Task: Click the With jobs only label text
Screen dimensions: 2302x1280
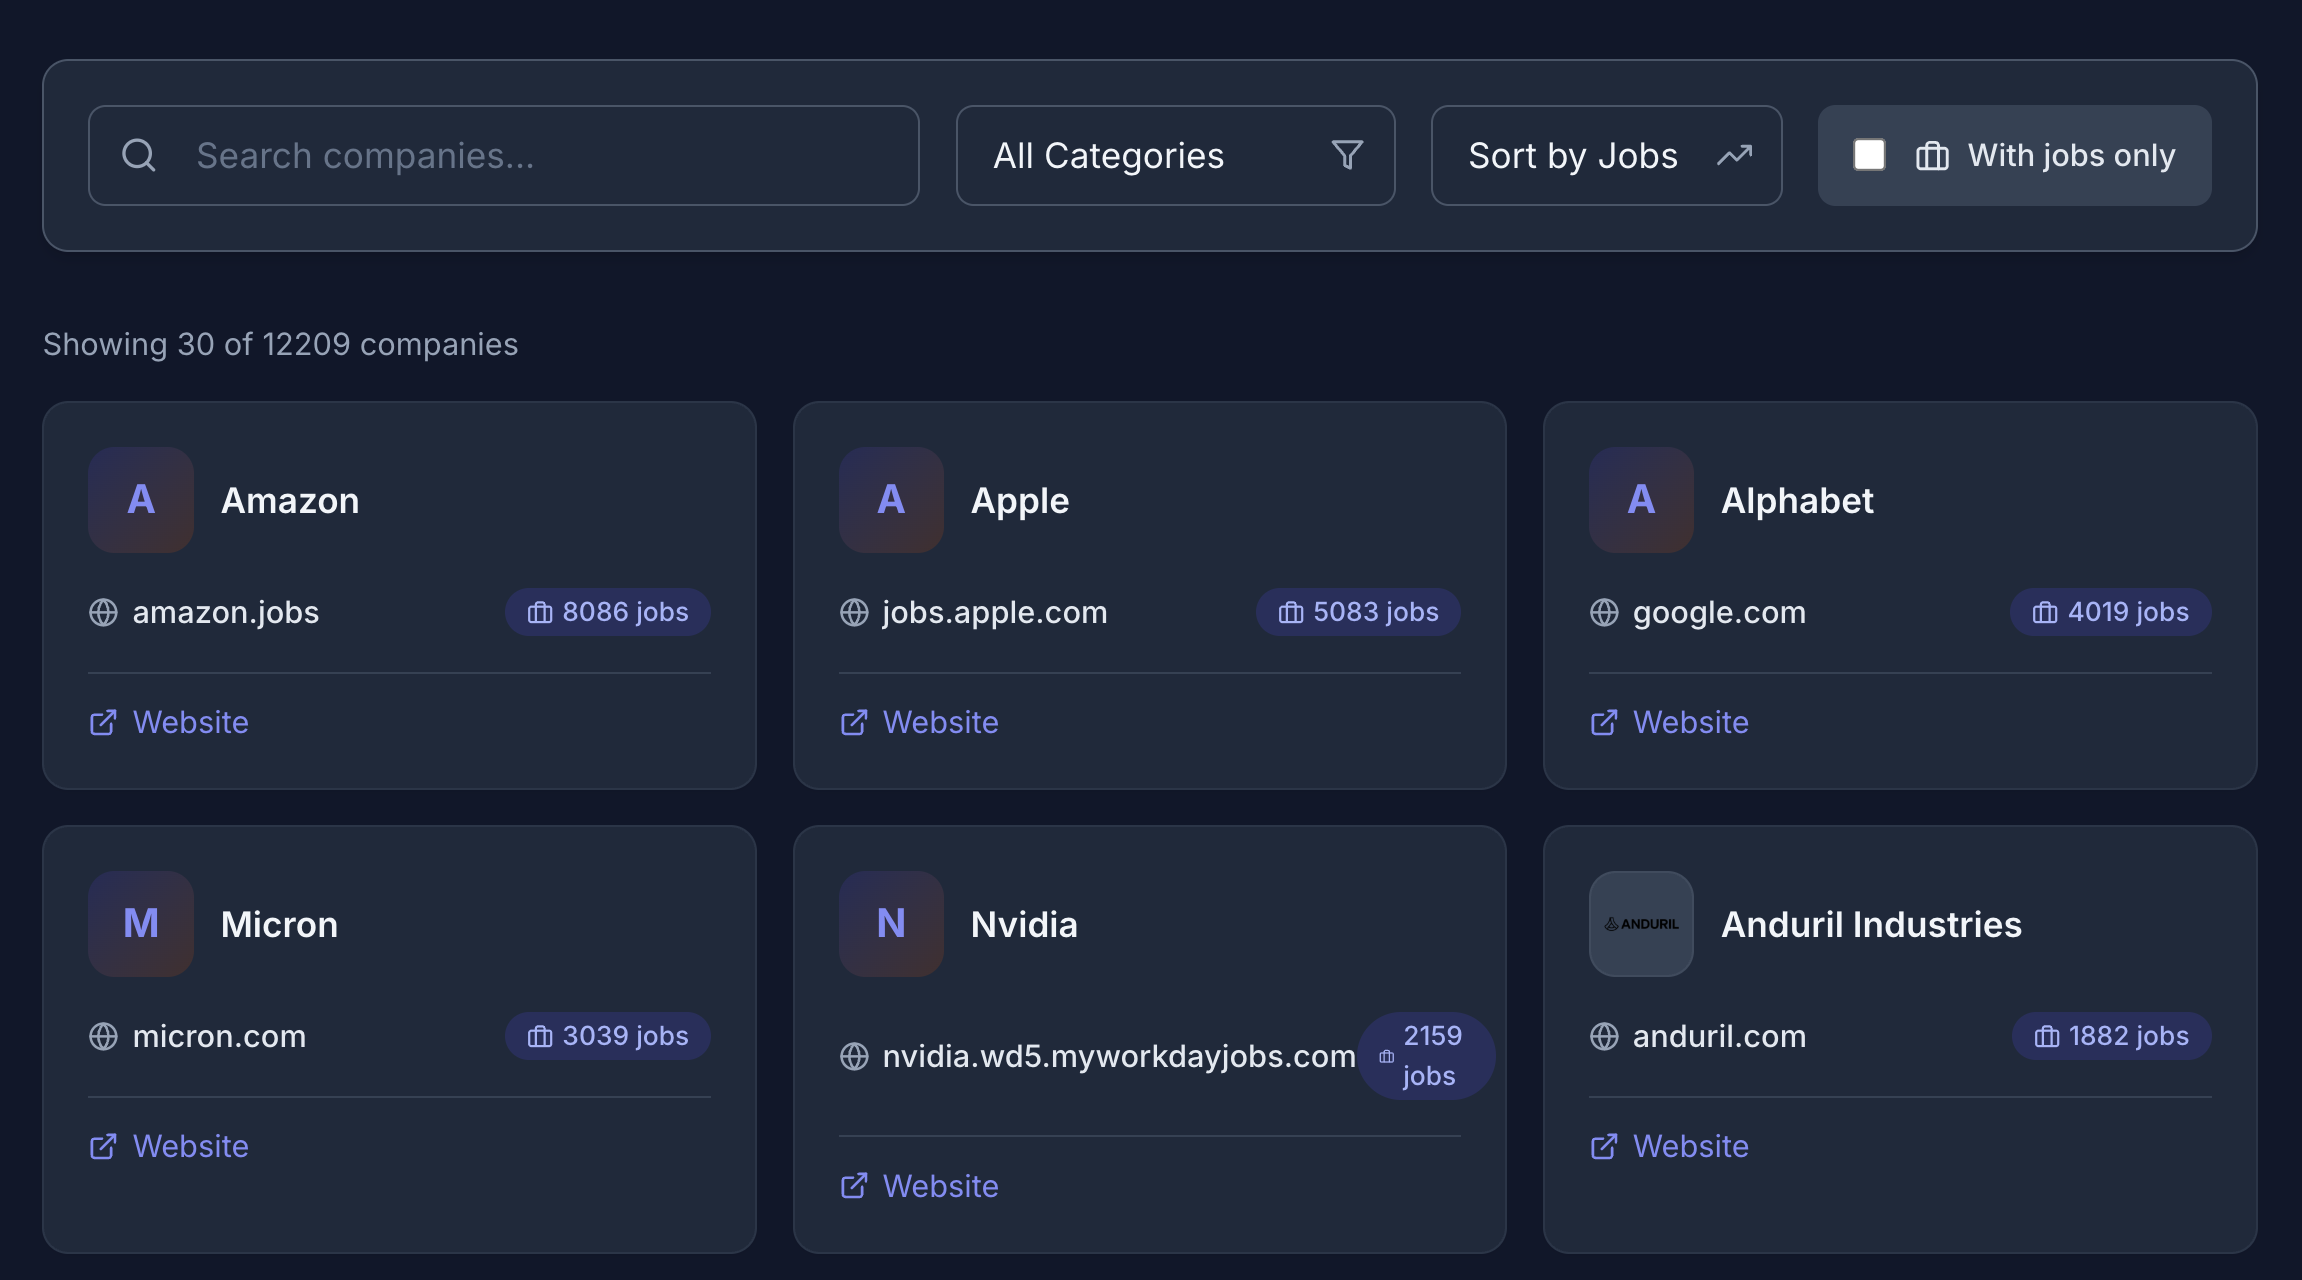Action: [2071, 155]
